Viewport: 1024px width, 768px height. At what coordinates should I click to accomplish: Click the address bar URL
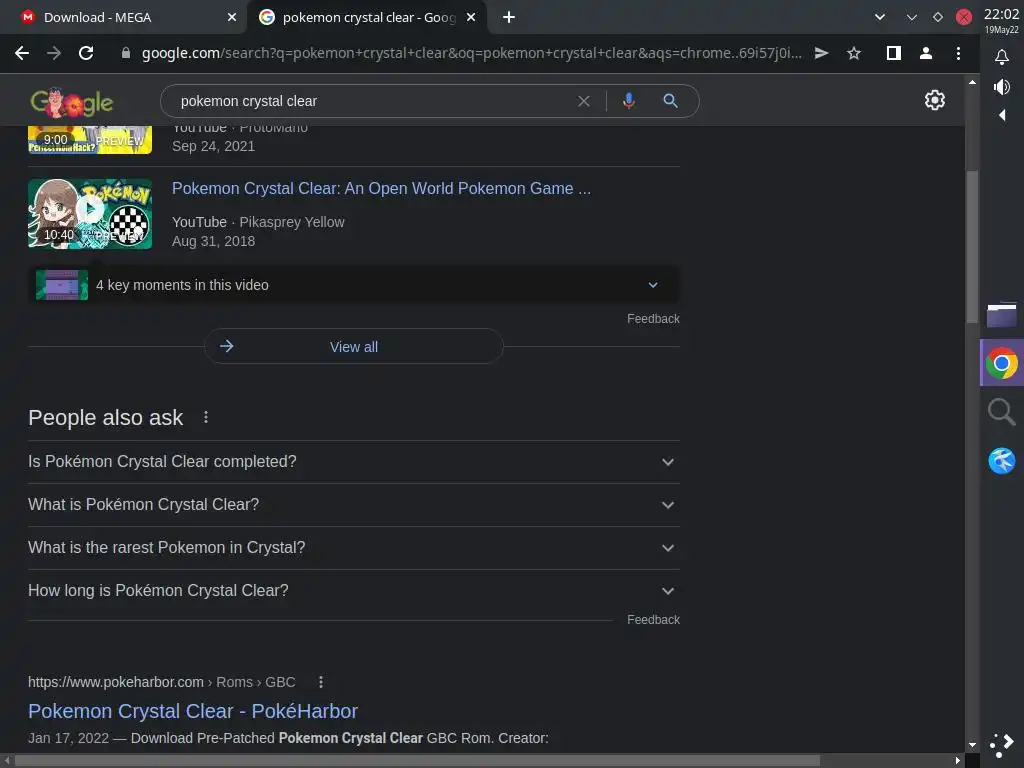(x=472, y=54)
